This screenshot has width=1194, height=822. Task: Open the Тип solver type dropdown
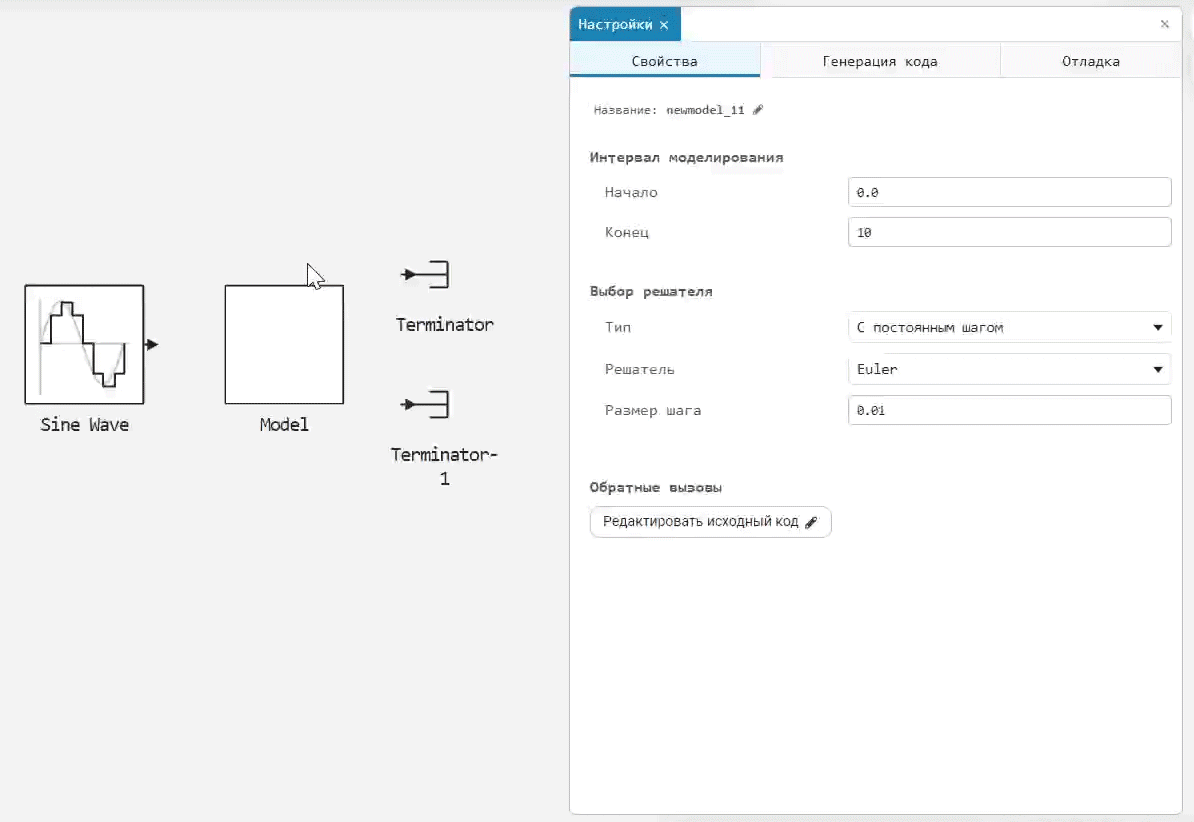1009,327
